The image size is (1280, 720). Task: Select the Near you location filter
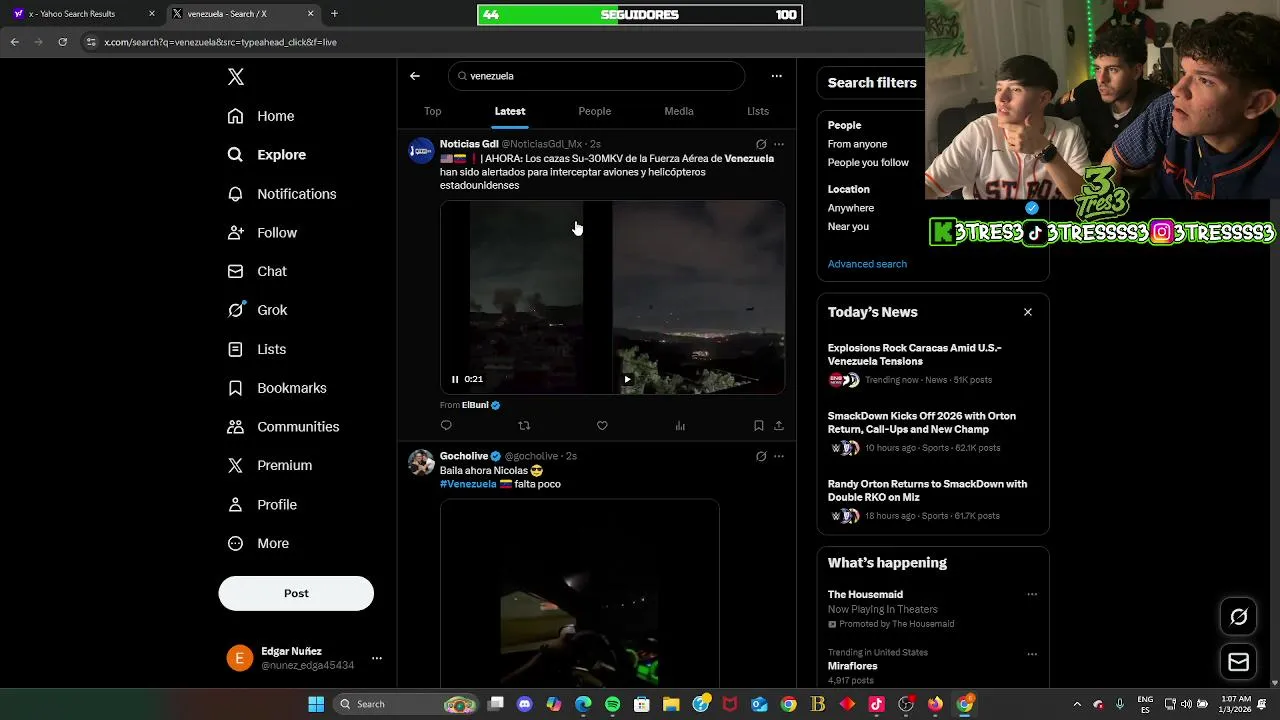coord(848,227)
